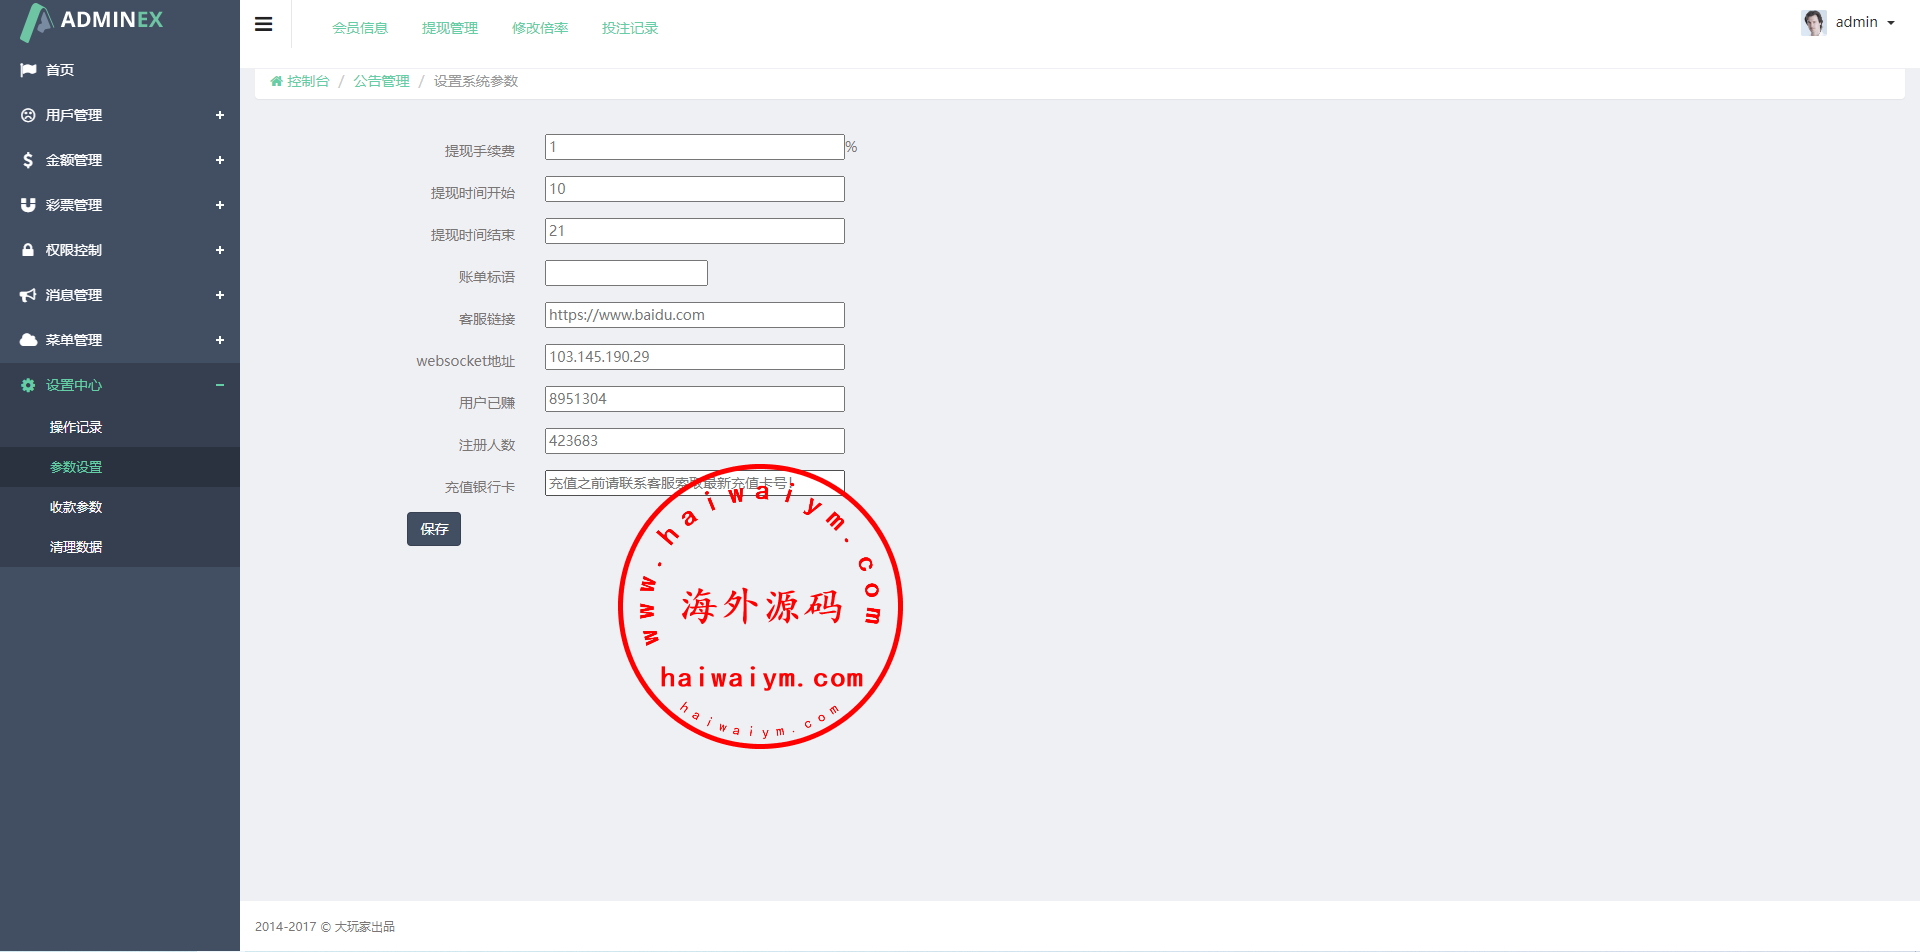Viewport: 1920px width, 952px height.
Task: Expand the 用戶管理 sidebar section
Action: pos(219,115)
